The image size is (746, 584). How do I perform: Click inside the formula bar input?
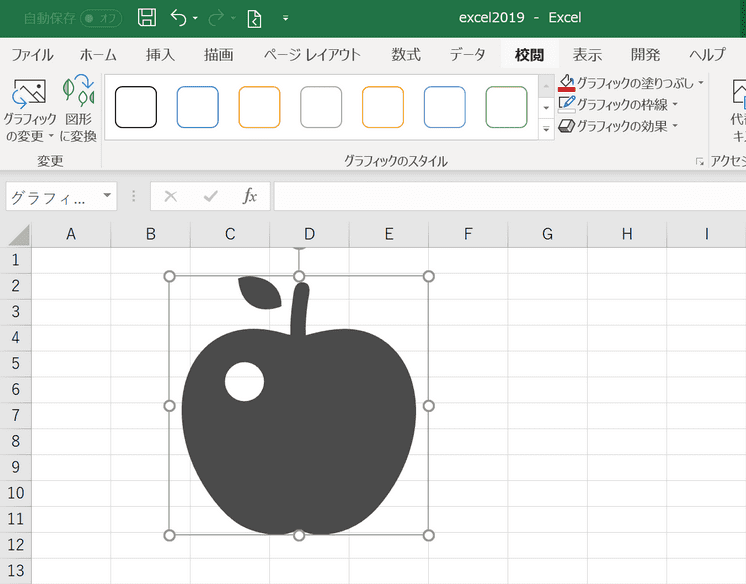pos(510,196)
